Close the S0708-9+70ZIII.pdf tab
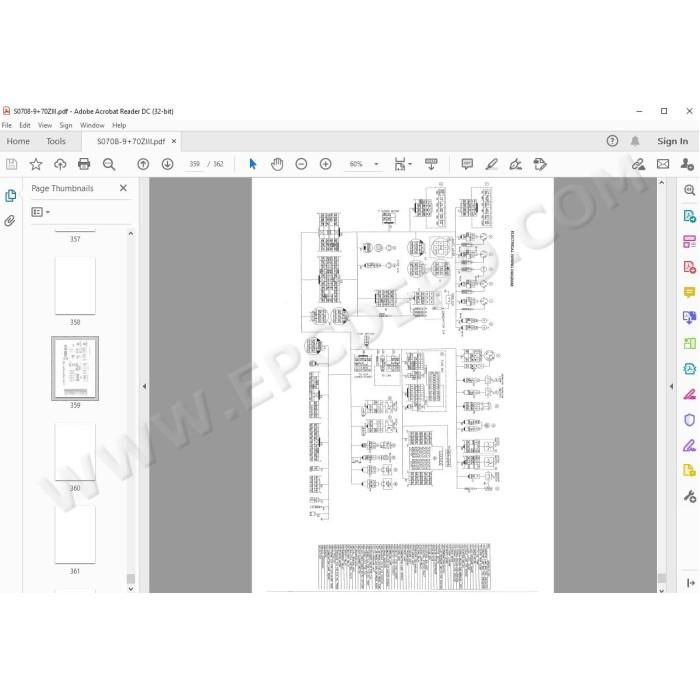 (x=174, y=141)
